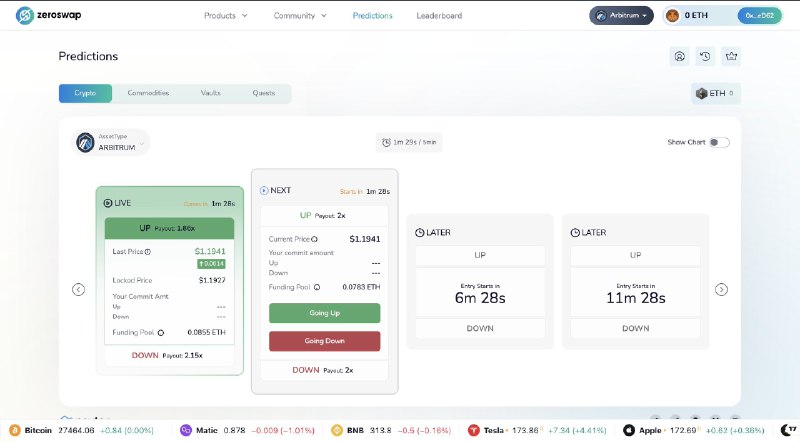Viewport: 800px width, 442px height.
Task: Click the Going Up button
Action: (x=324, y=313)
